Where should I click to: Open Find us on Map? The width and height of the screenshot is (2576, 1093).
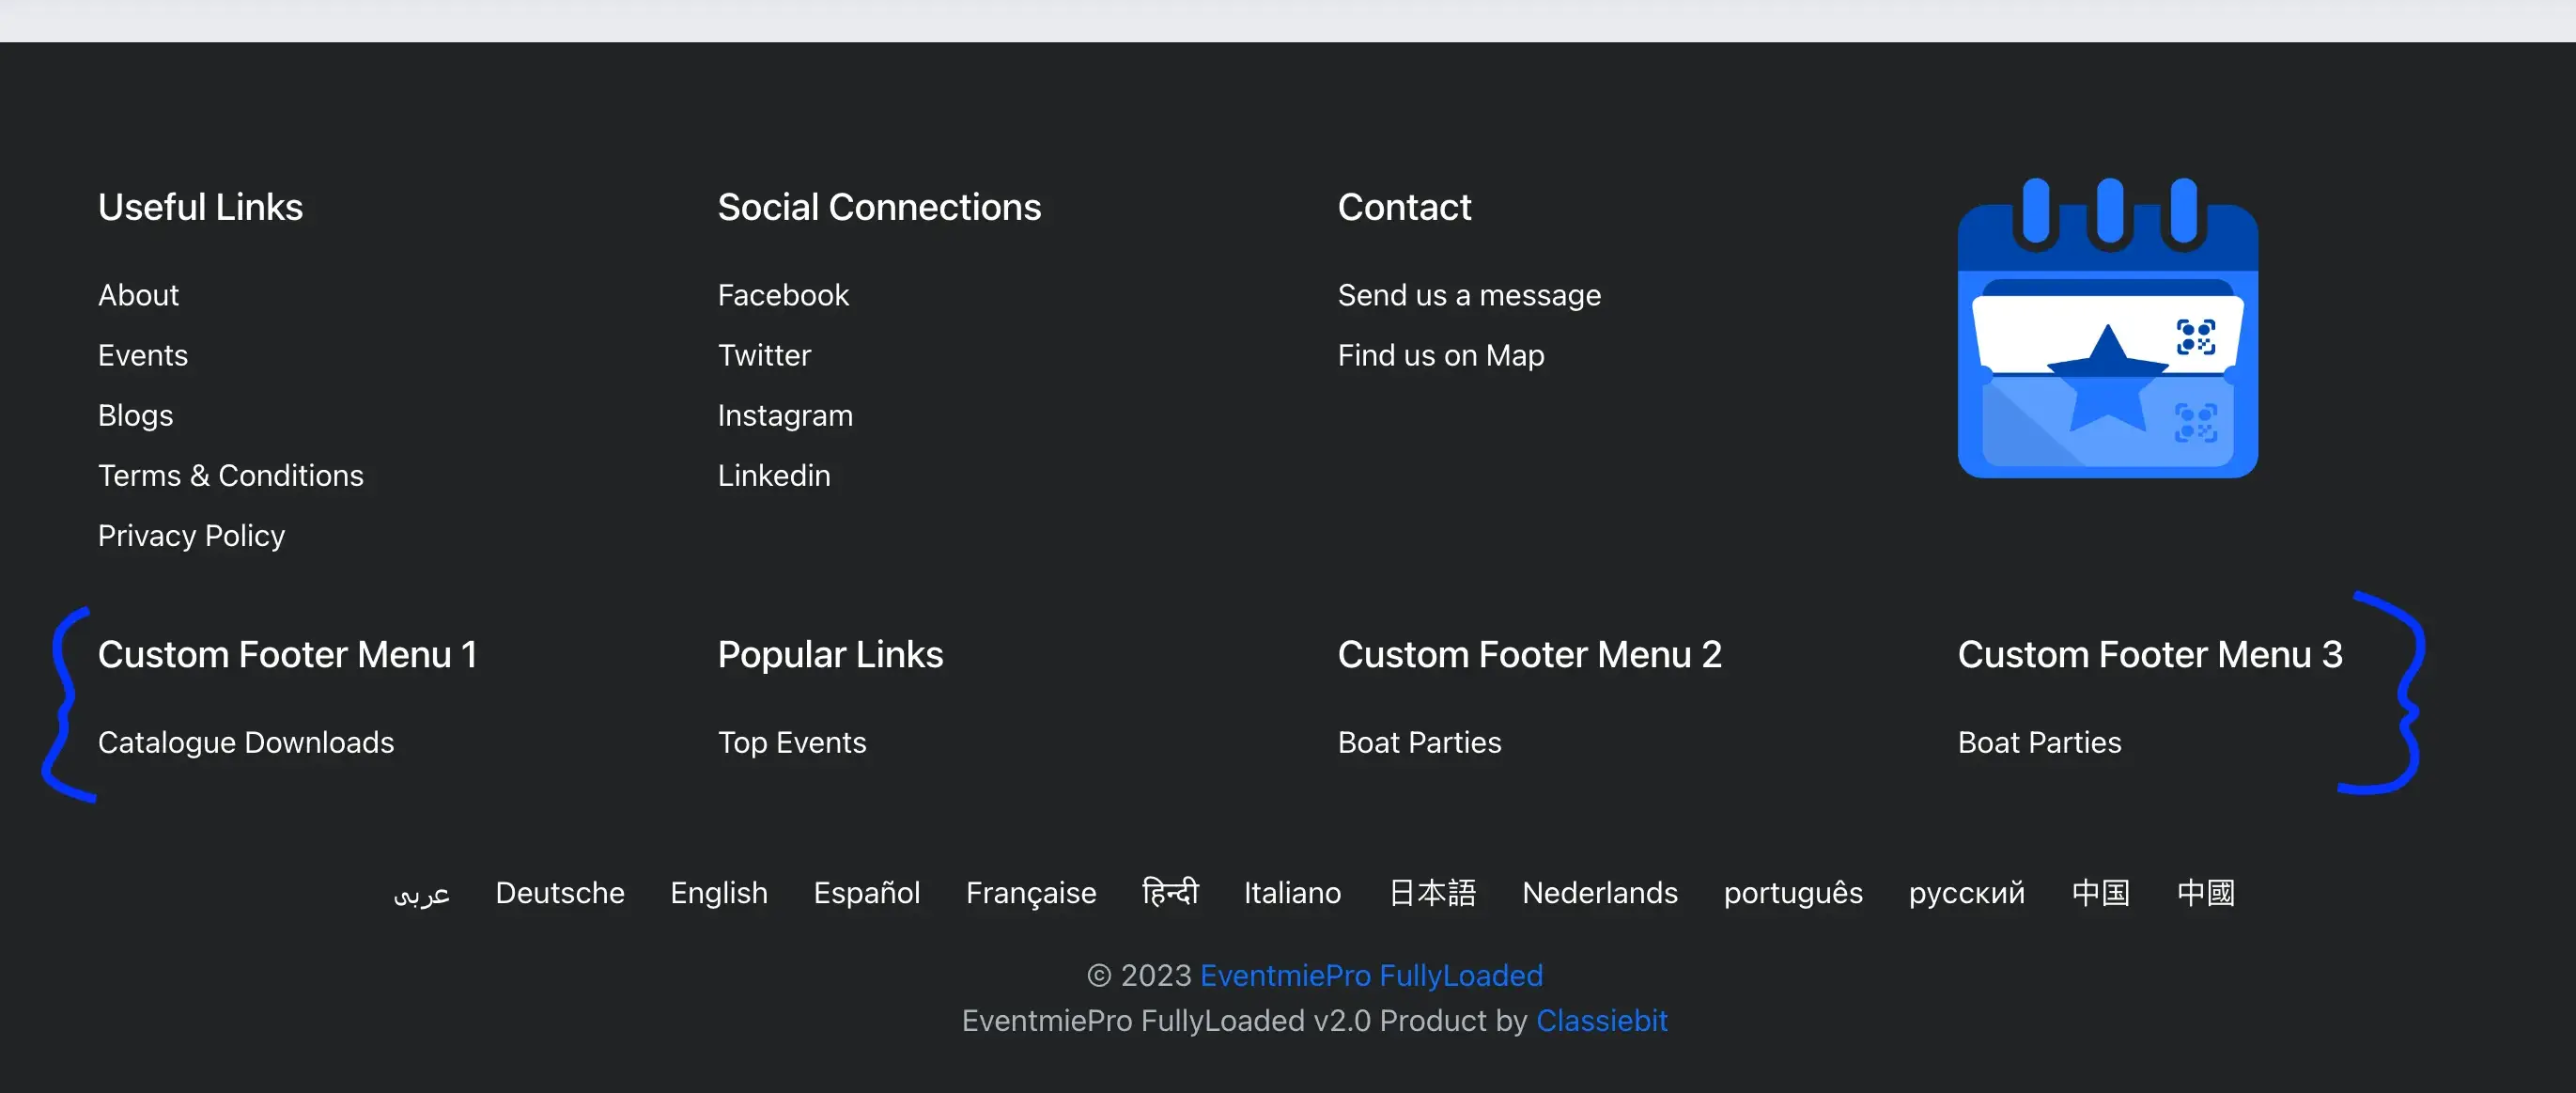coord(1441,355)
